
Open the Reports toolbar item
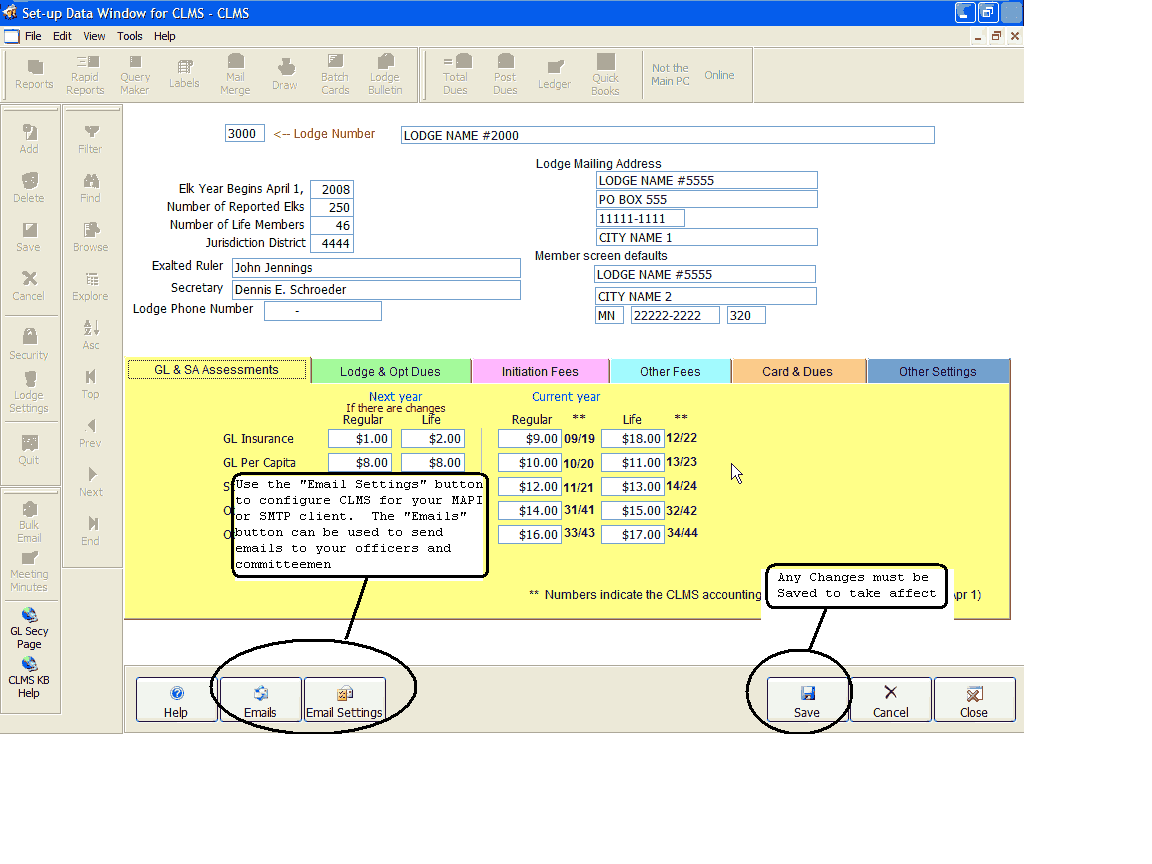coord(34,75)
